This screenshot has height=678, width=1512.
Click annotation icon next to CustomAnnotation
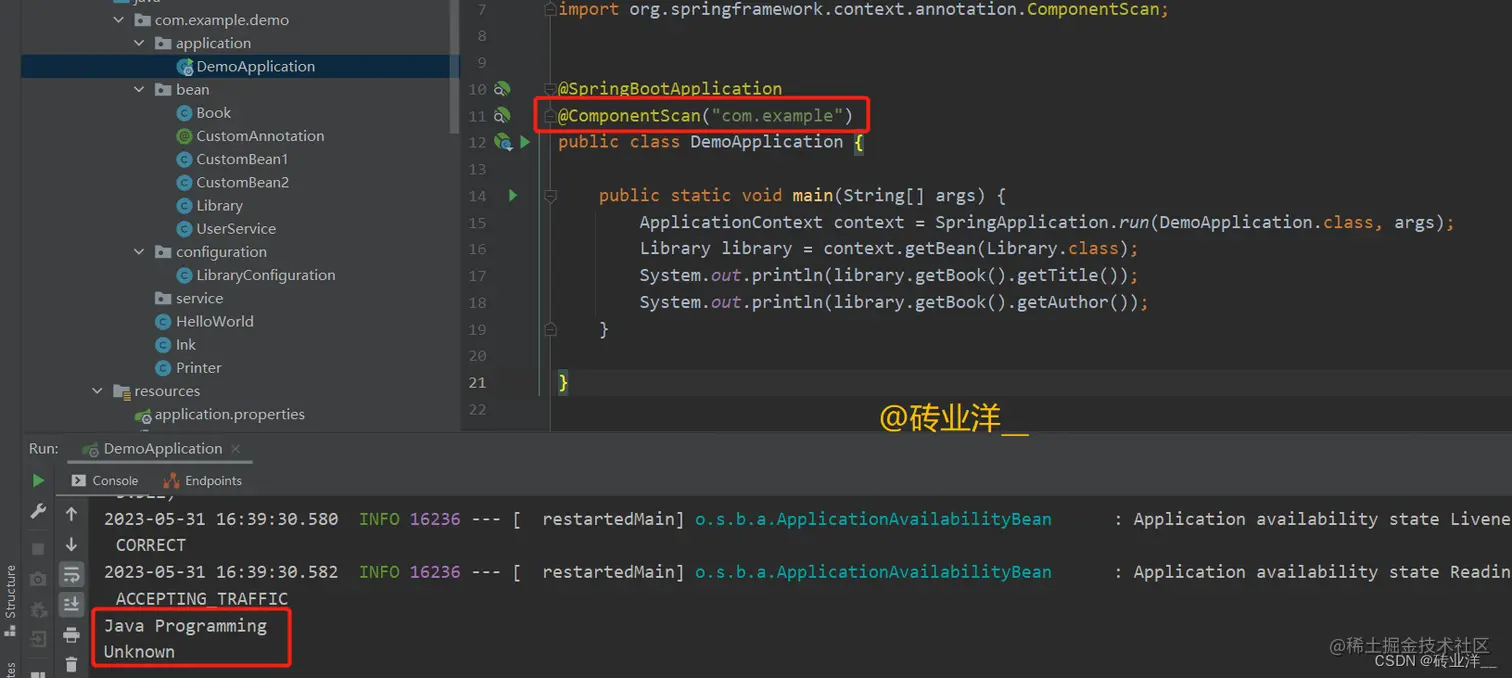pyautogui.click(x=184, y=136)
